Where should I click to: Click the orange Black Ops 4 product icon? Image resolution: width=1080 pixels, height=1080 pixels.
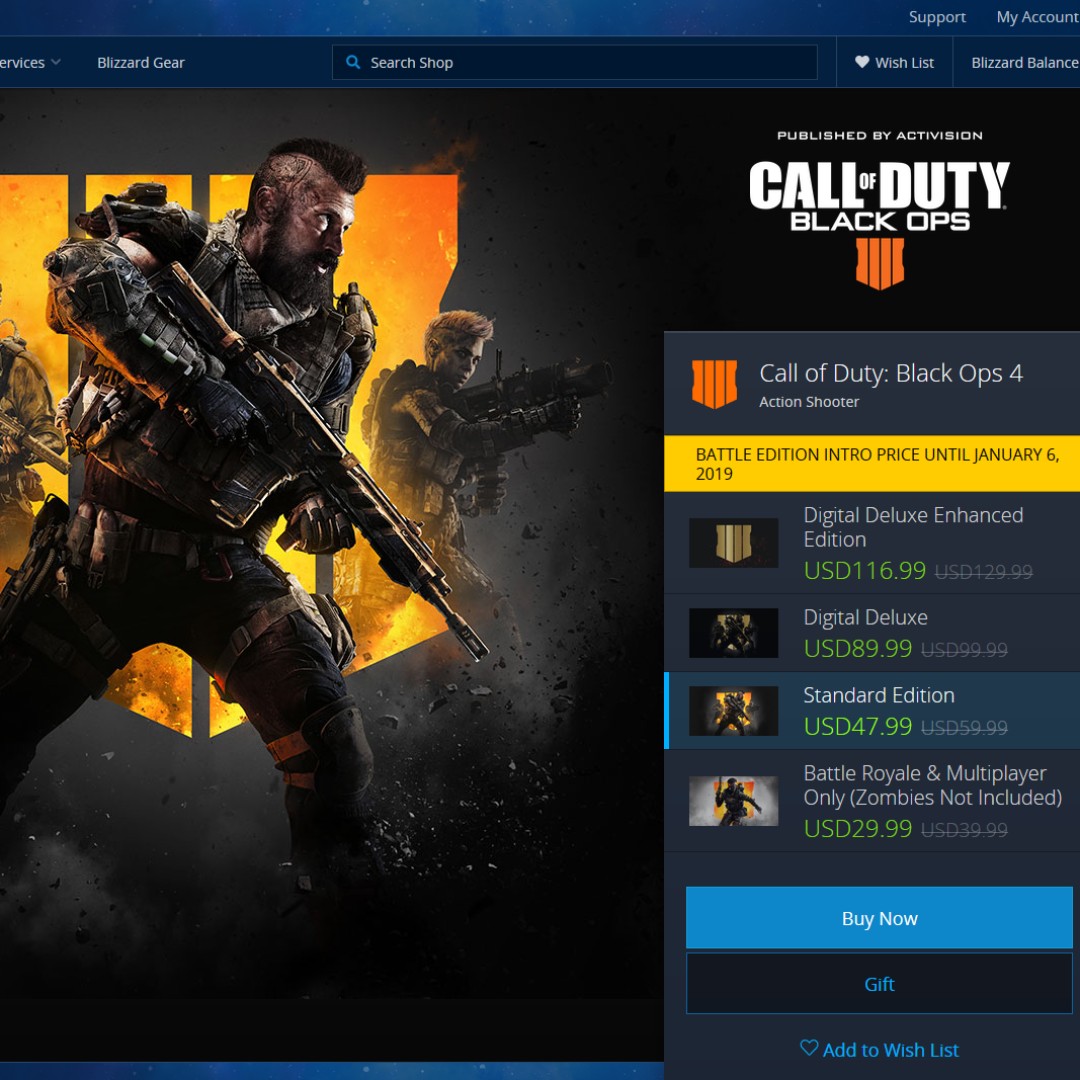(x=714, y=384)
